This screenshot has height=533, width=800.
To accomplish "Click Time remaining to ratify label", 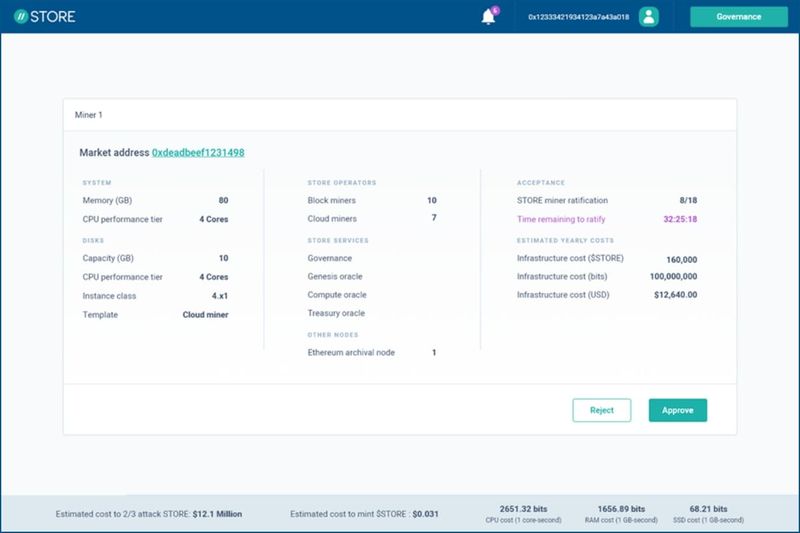I will coord(561,219).
